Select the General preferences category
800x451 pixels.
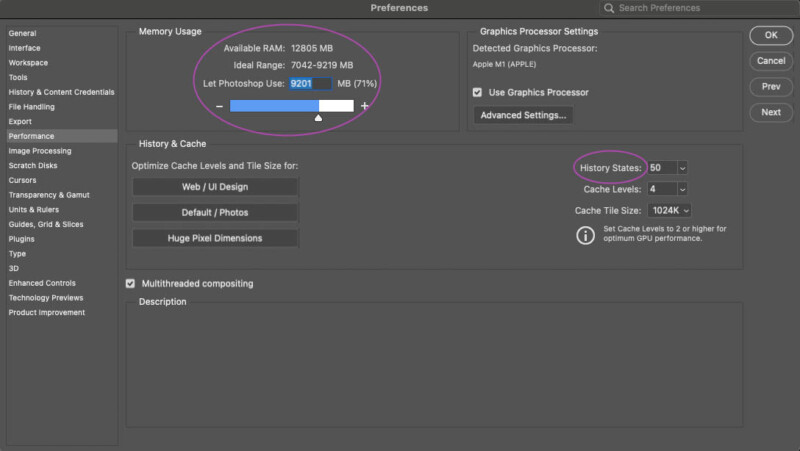[22, 33]
